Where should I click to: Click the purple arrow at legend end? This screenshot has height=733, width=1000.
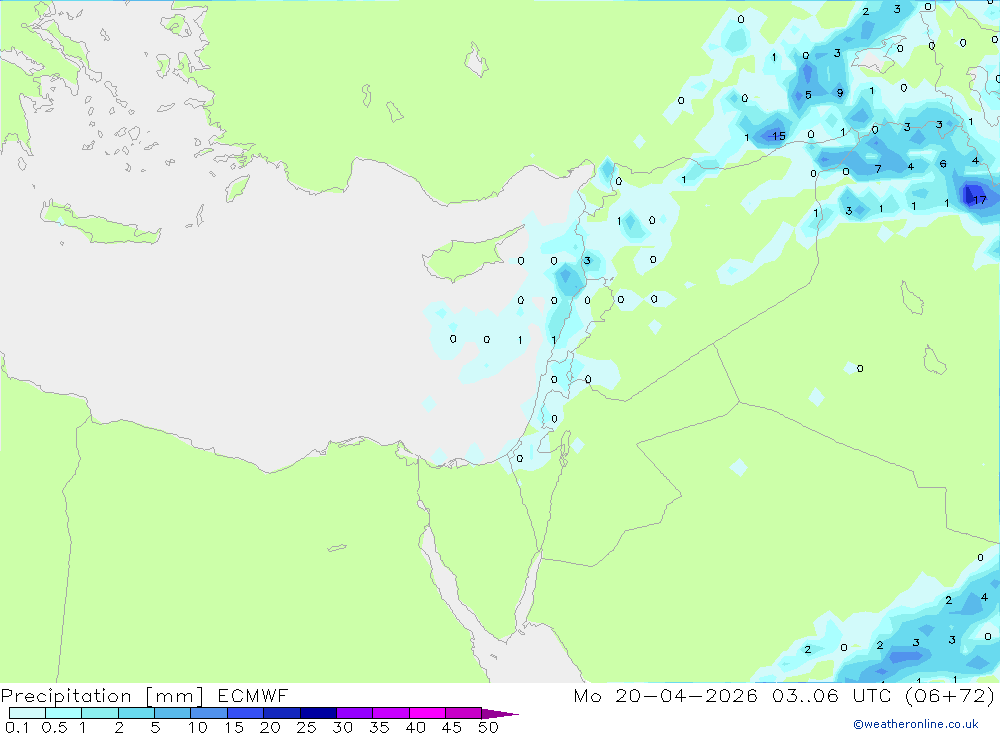coord(500,713)
